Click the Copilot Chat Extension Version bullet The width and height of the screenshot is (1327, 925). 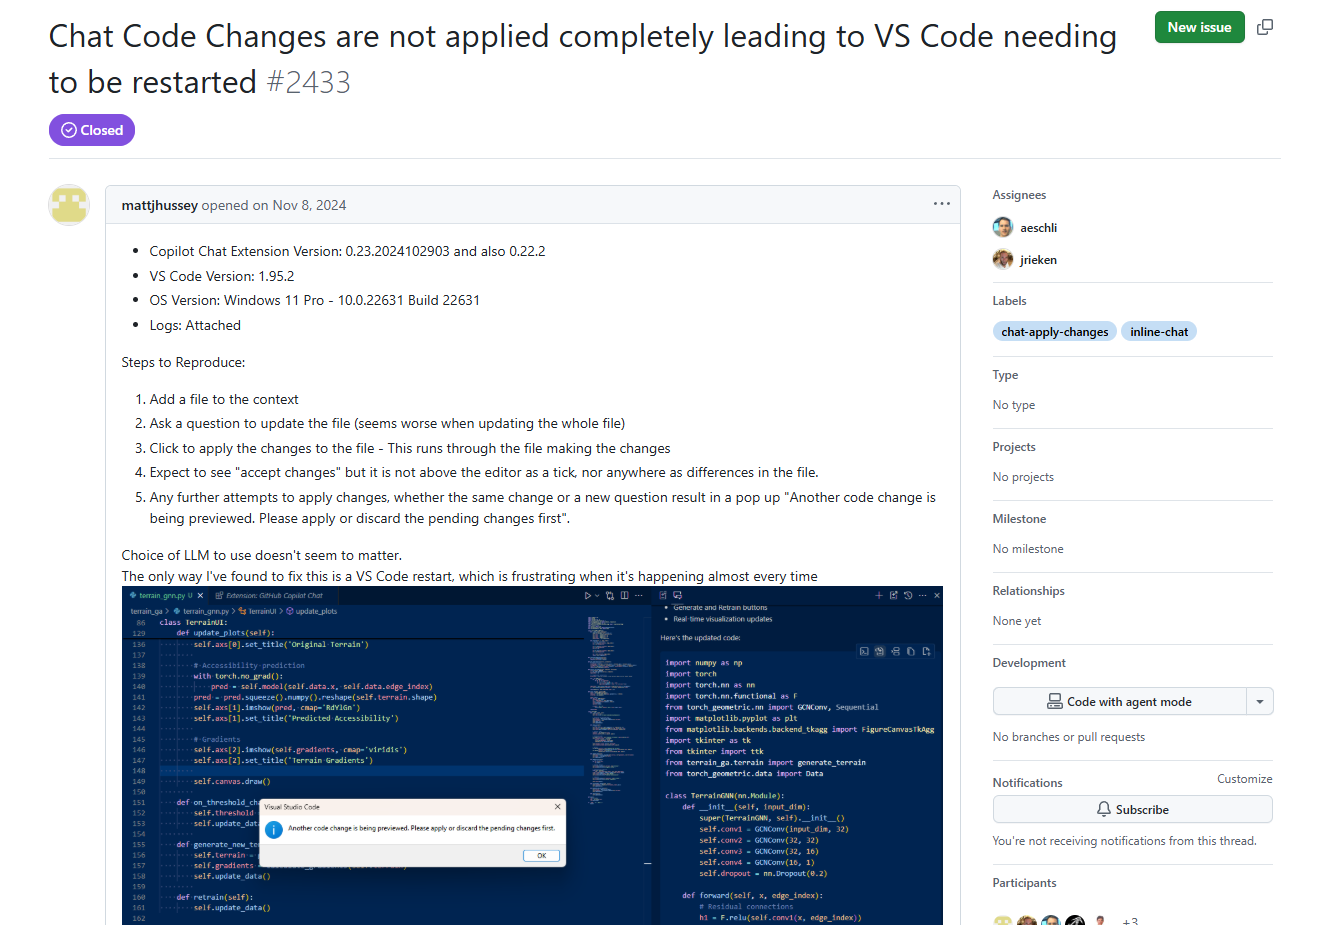coord(347,251)
